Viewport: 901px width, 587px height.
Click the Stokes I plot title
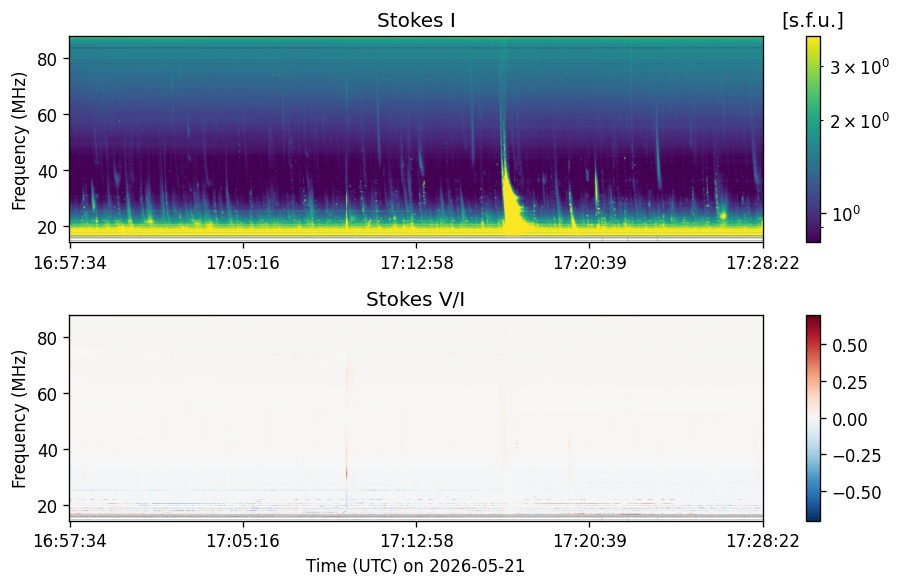(416, 21)
